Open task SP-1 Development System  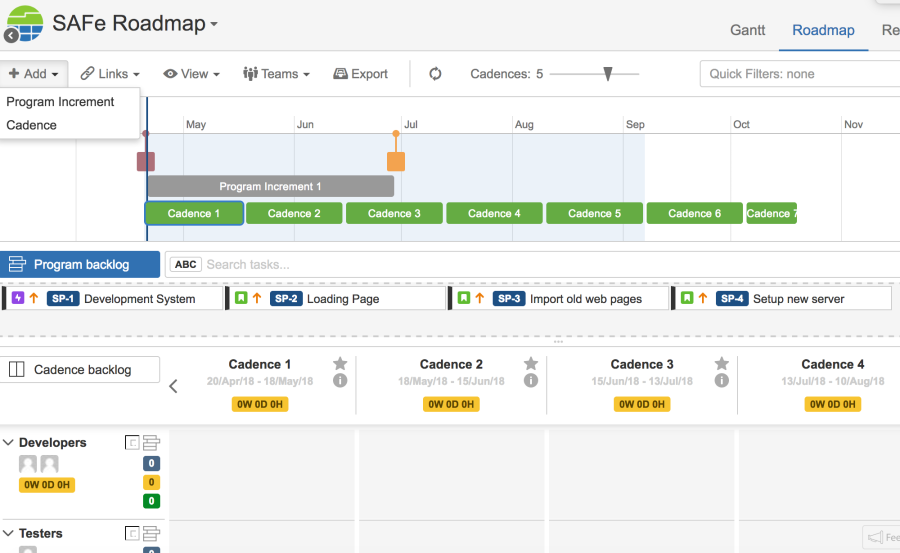point(113,299)
